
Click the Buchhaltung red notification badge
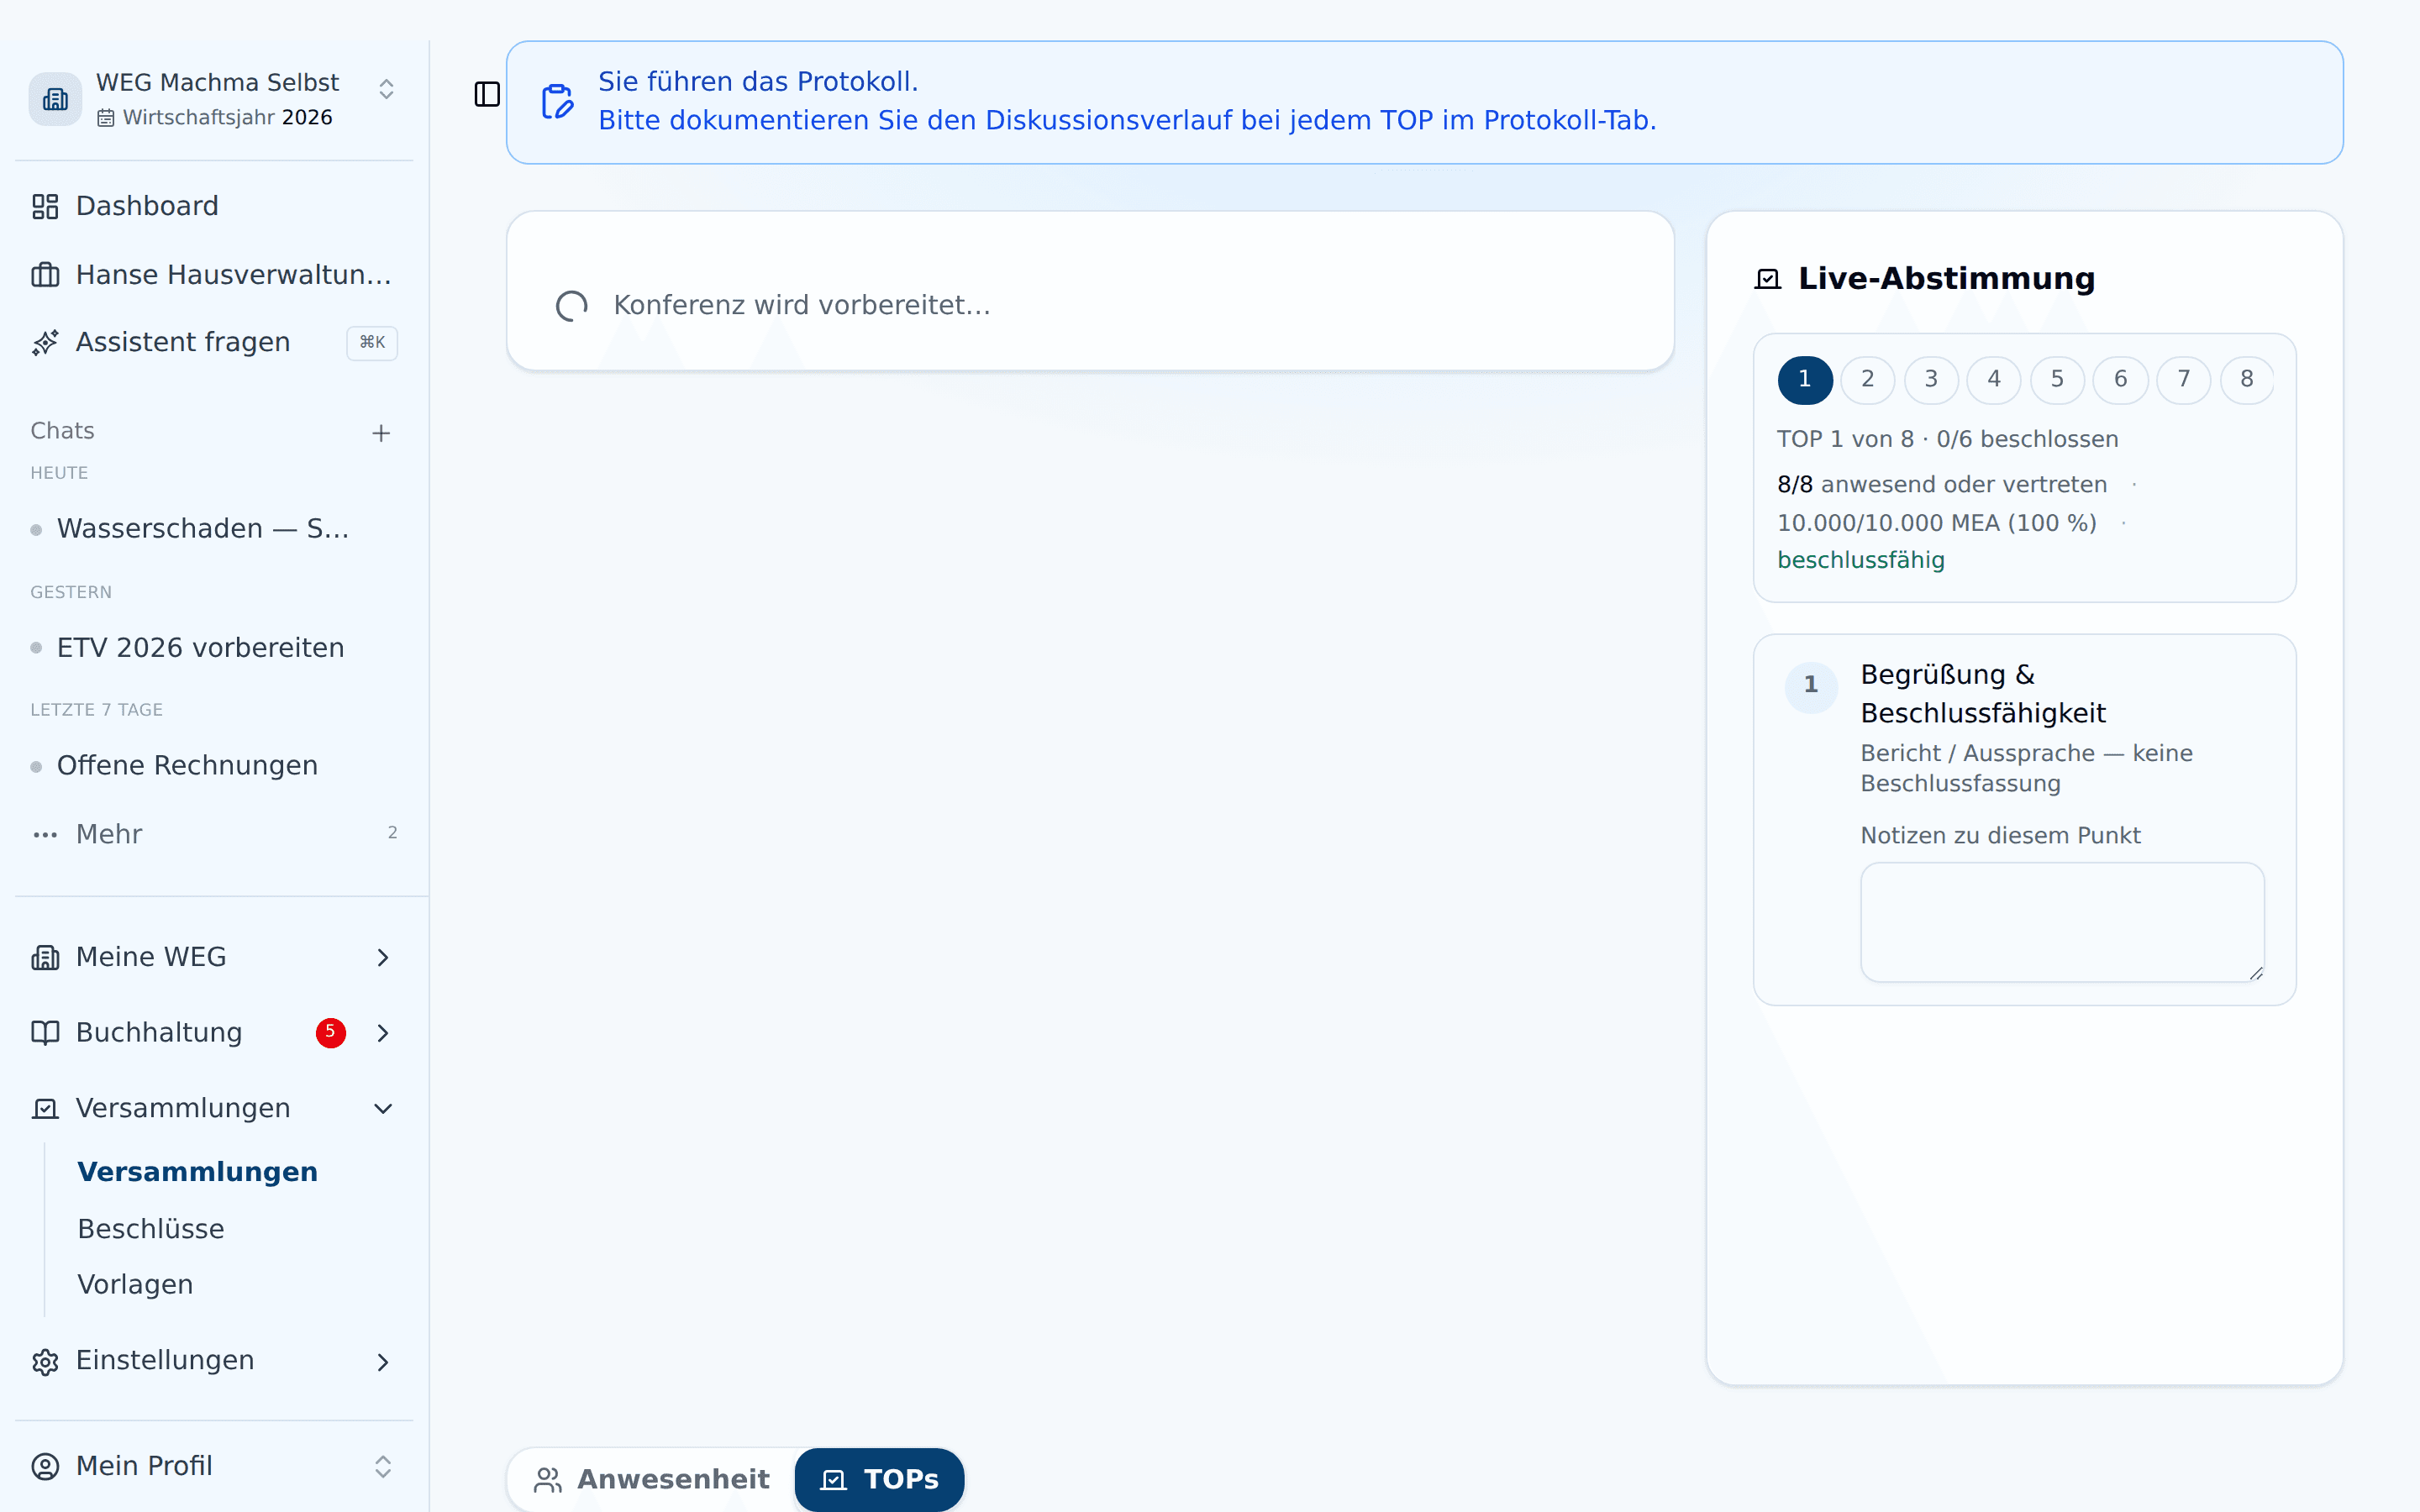(331, 1032)
